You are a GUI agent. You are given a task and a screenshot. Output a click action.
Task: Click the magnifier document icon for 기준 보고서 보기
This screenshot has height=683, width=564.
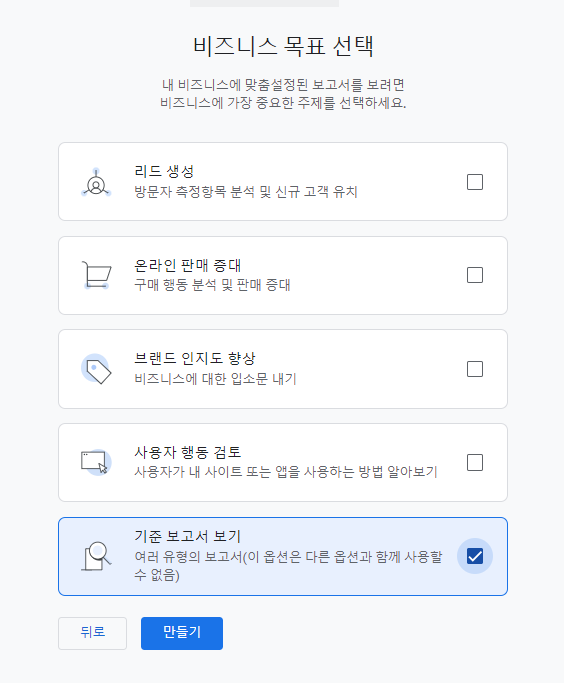[96, 556]
